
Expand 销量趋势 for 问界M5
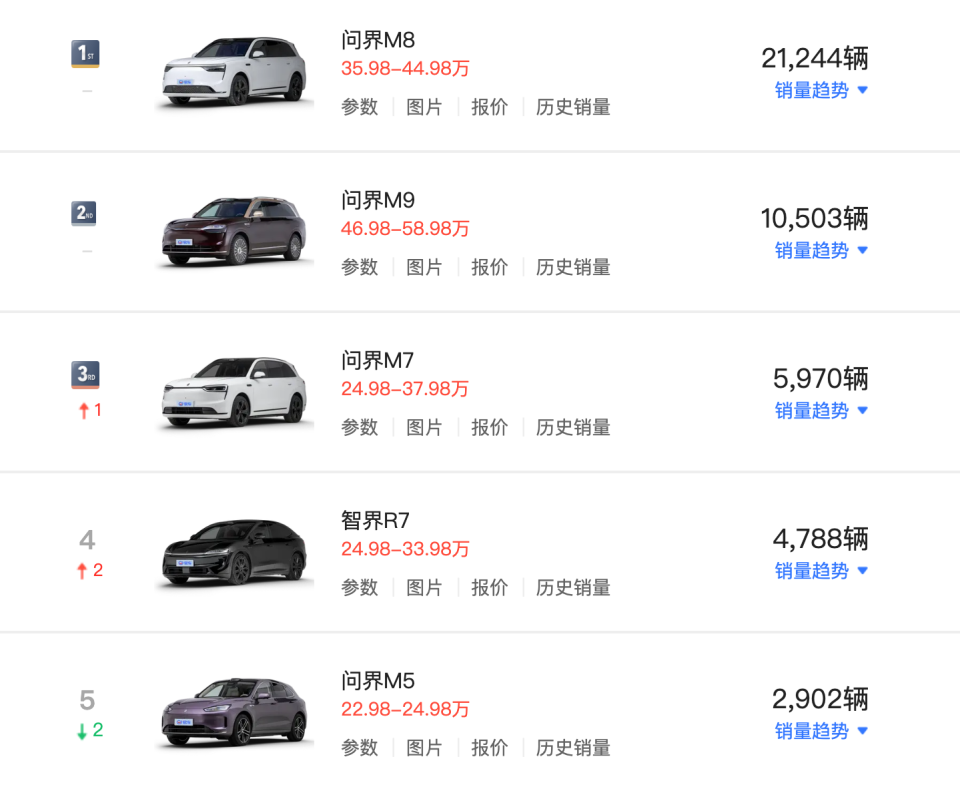pos(813,730)
